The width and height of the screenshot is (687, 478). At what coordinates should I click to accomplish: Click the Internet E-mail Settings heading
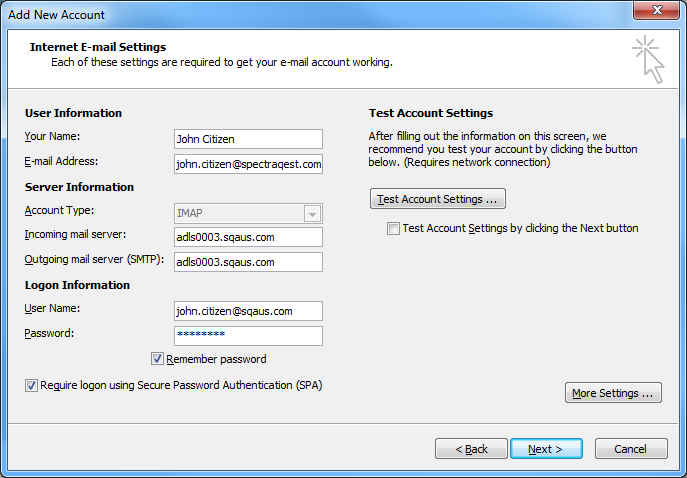98,47
